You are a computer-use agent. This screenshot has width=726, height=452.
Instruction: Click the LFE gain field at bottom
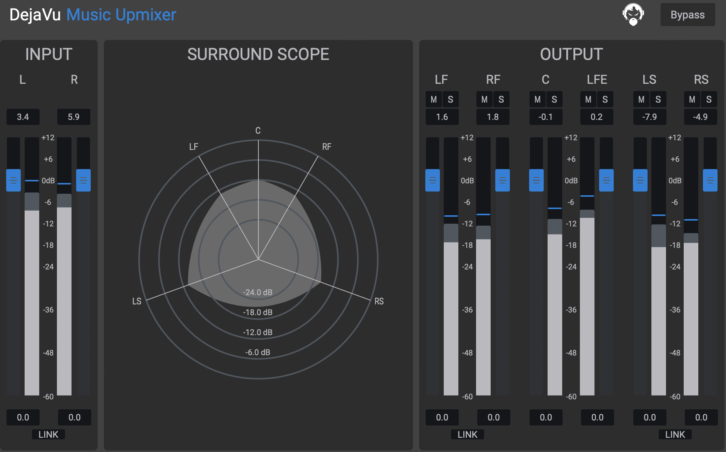pos(597,417)
